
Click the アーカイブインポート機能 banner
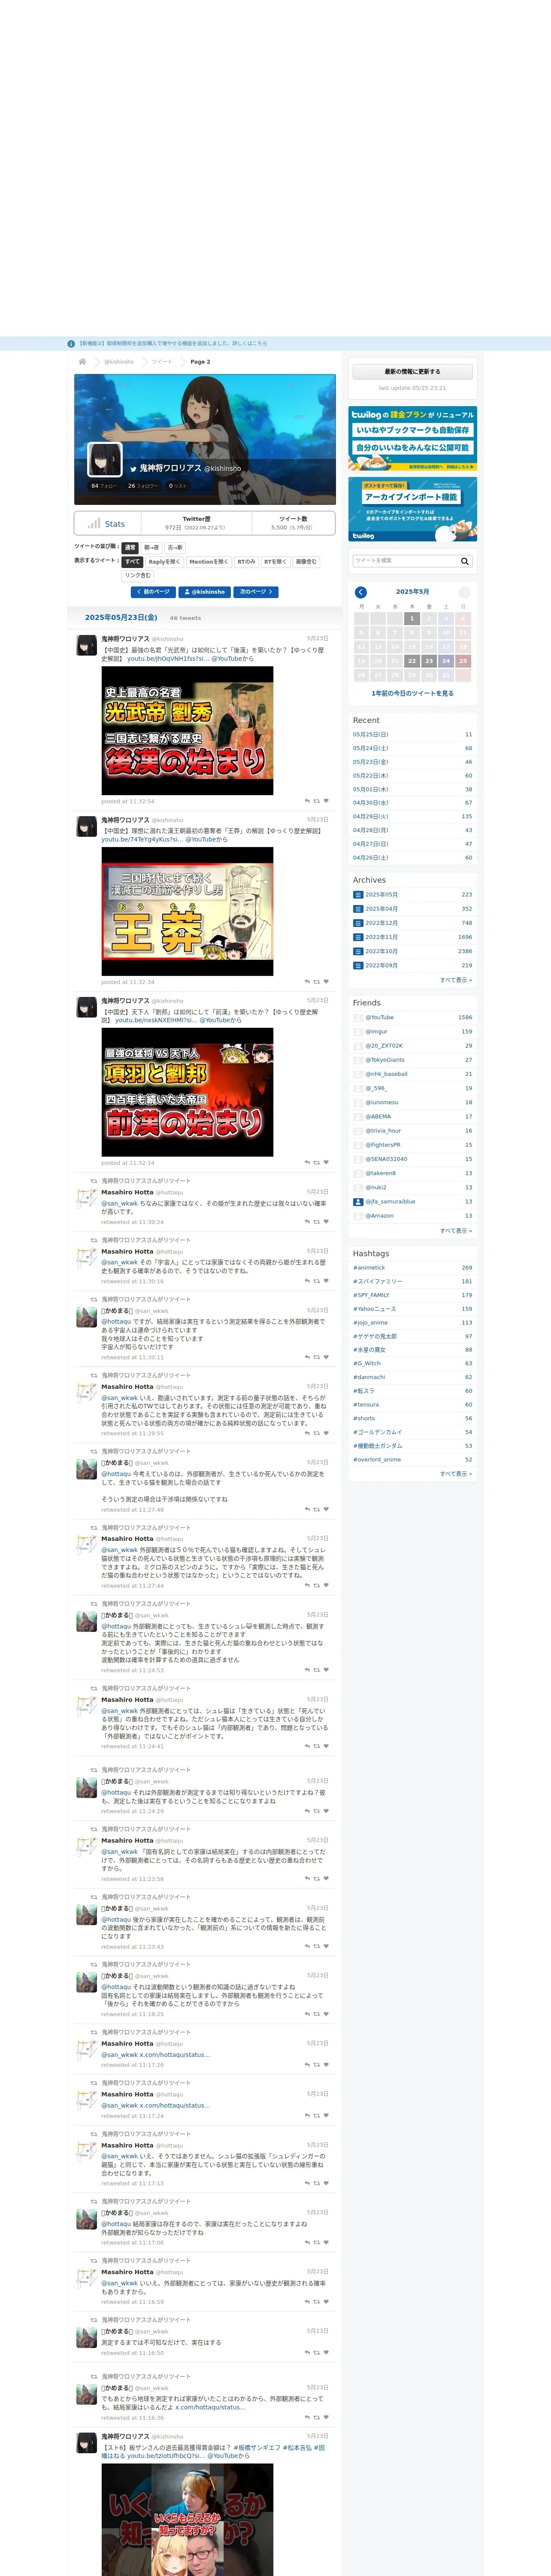point(412,509)
